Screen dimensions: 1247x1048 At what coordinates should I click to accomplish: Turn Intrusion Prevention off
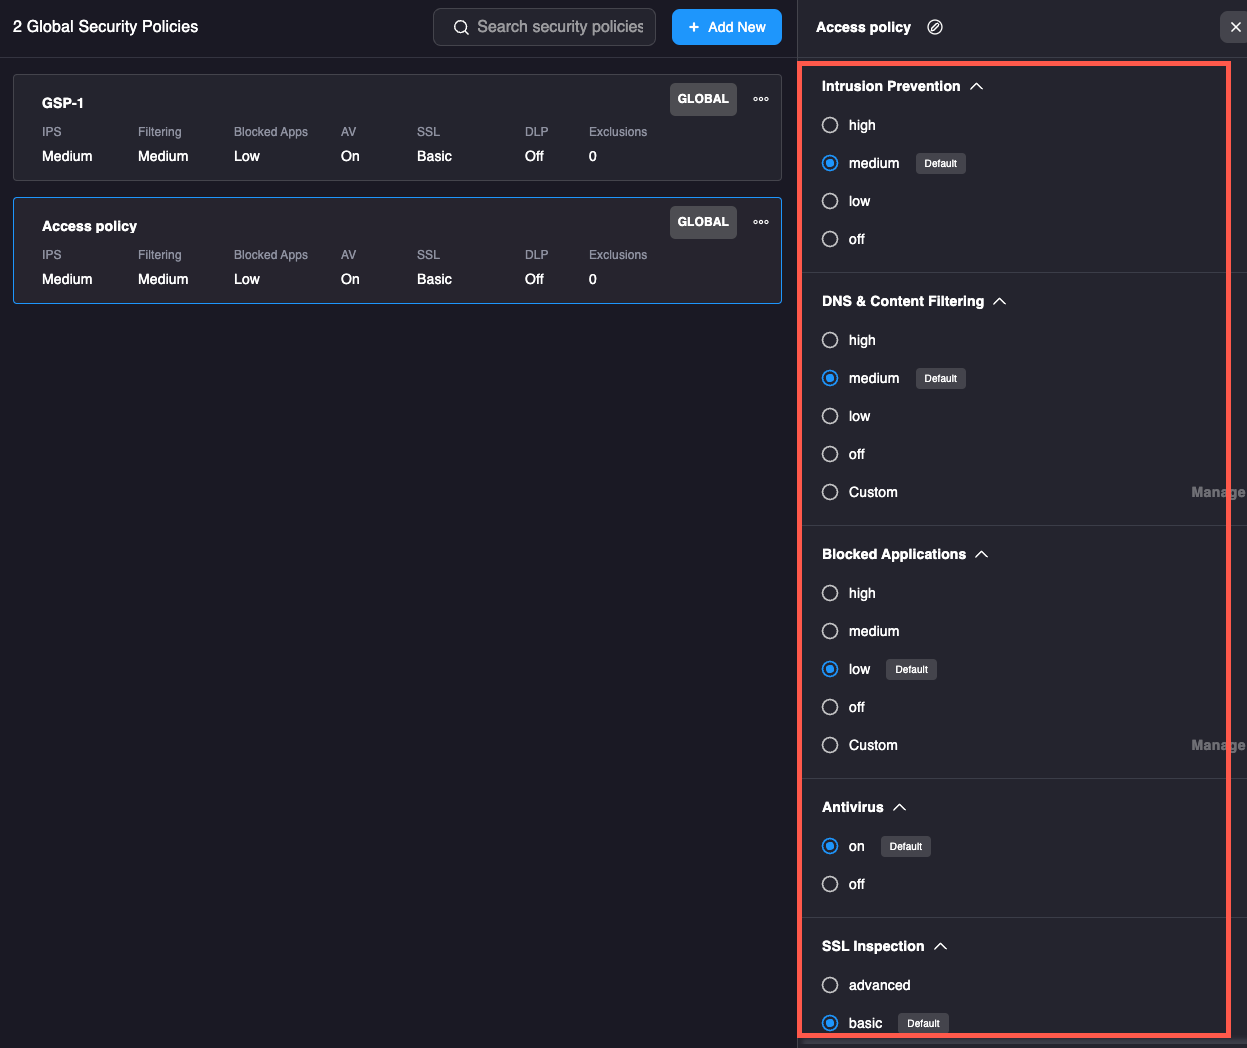[830, 239]
